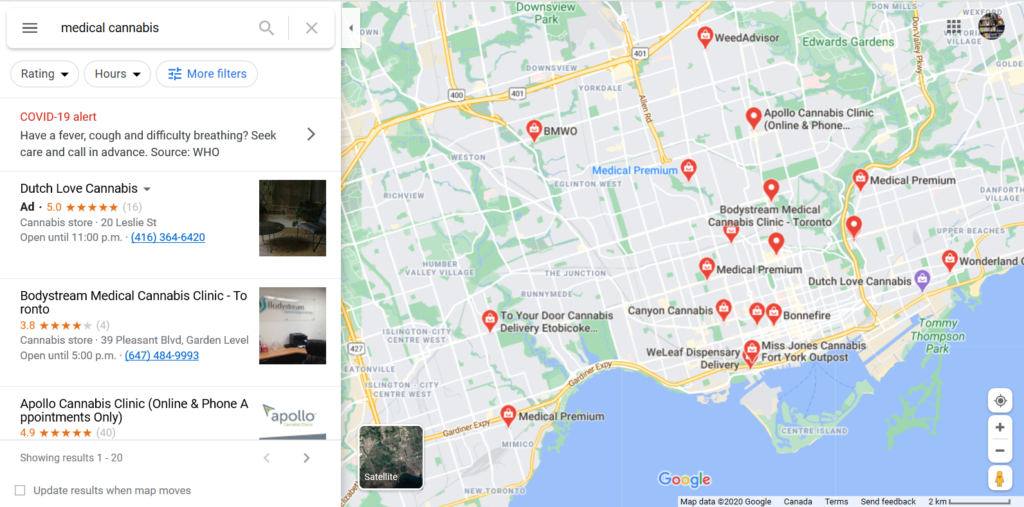Switch to Satellite view thumbnail
This screenshot has height=507, width=1024.
(391, 457)
